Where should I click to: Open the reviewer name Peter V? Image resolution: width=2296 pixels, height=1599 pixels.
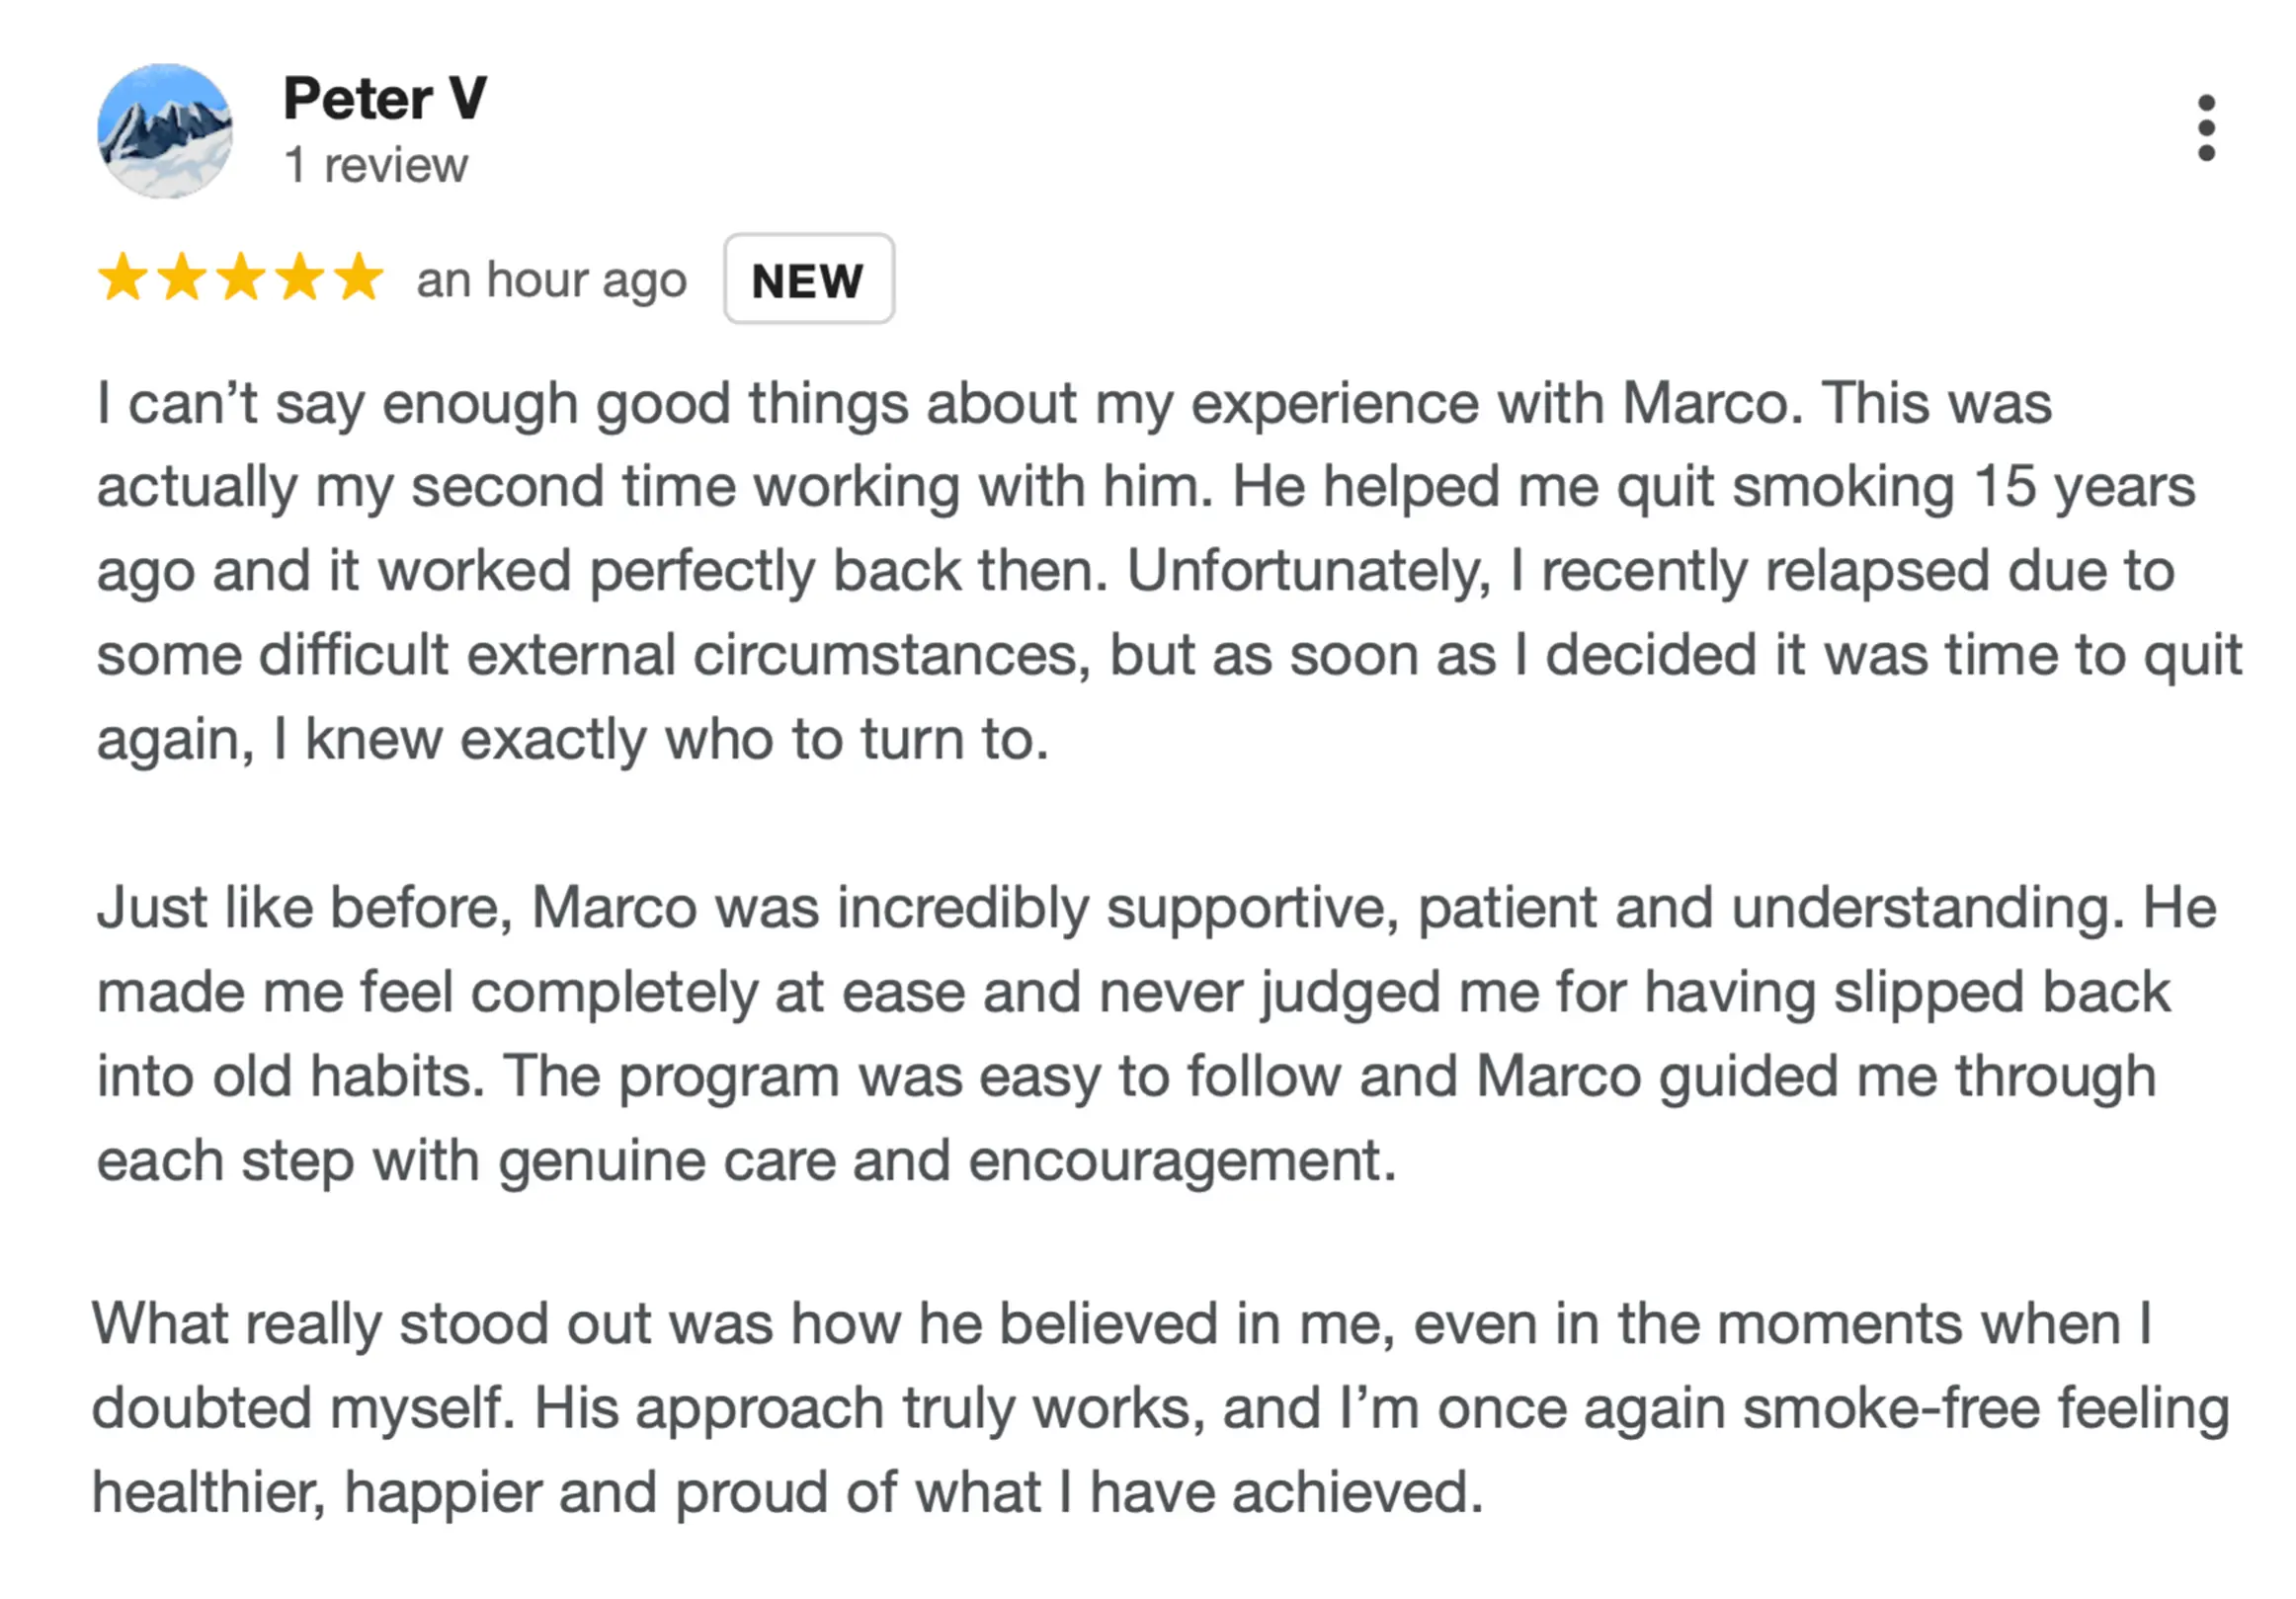tap(385, 98)
